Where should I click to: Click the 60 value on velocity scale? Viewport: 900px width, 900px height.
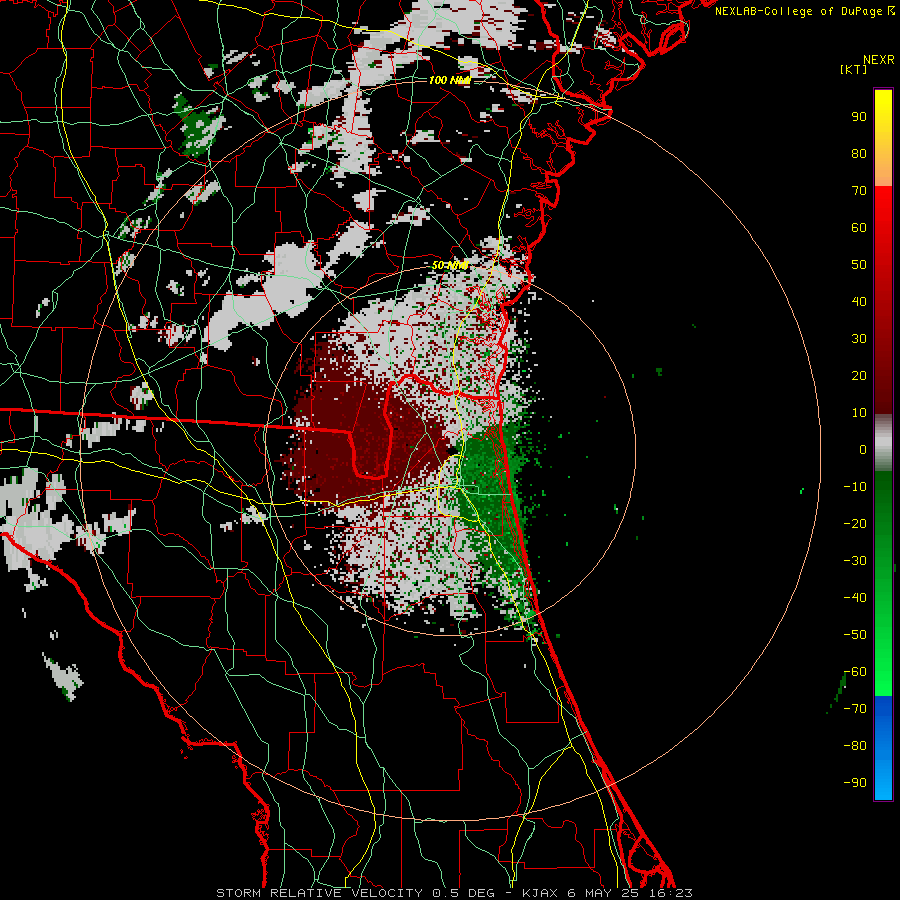[859, 228]
